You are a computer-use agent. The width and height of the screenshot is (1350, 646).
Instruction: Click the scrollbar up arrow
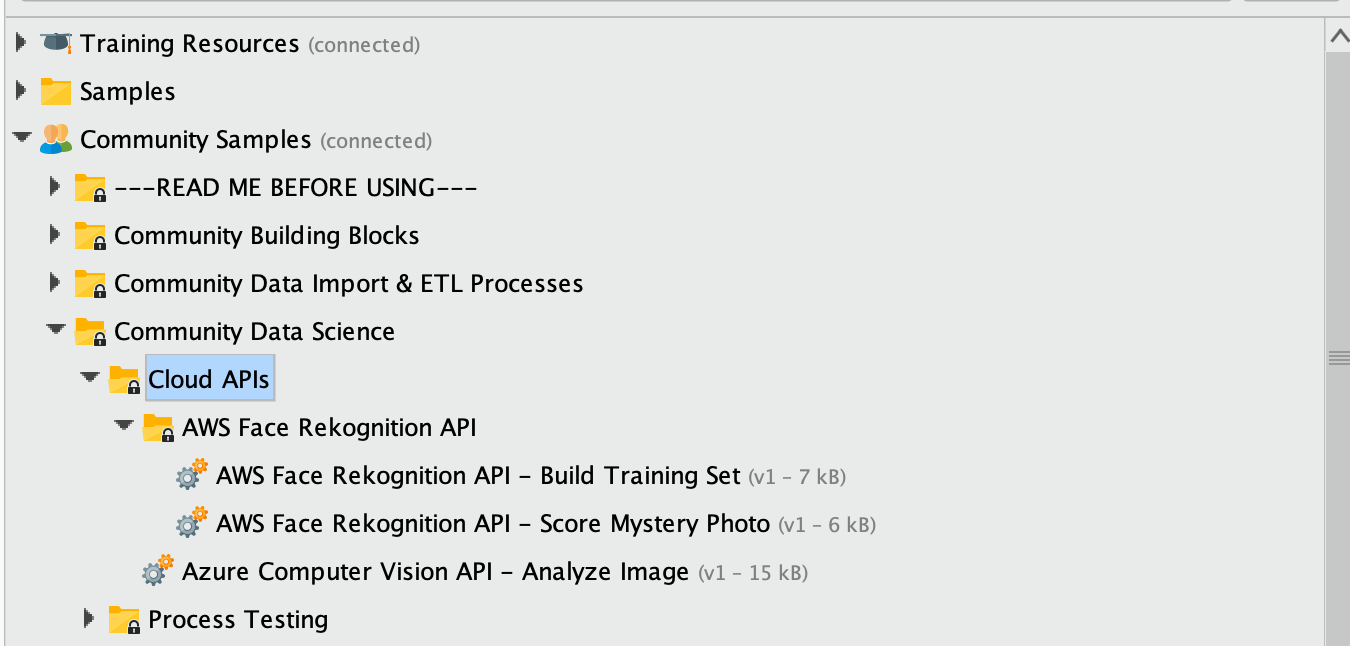click(x=1338, y=37)
